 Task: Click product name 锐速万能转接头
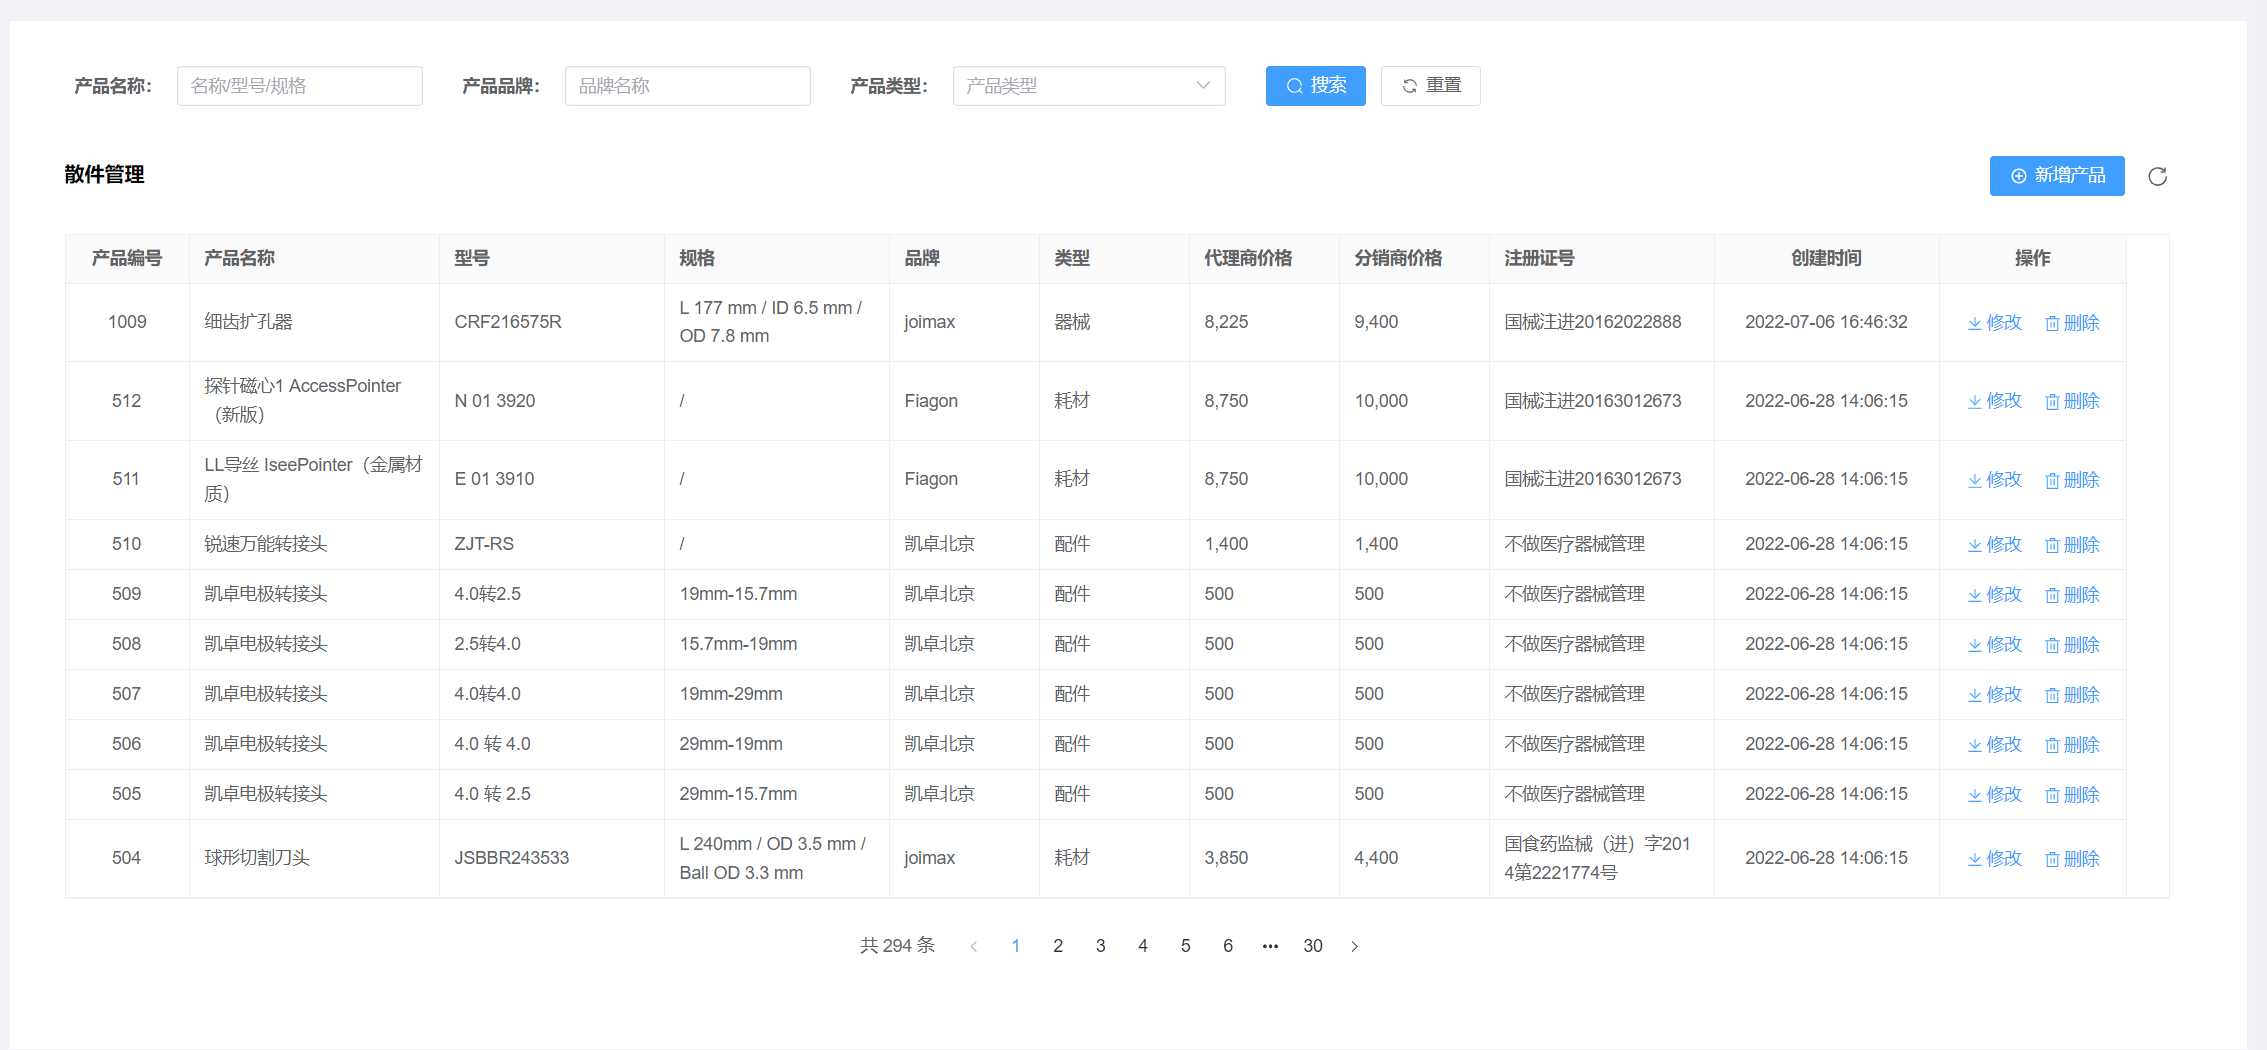[x=266, y=544]
